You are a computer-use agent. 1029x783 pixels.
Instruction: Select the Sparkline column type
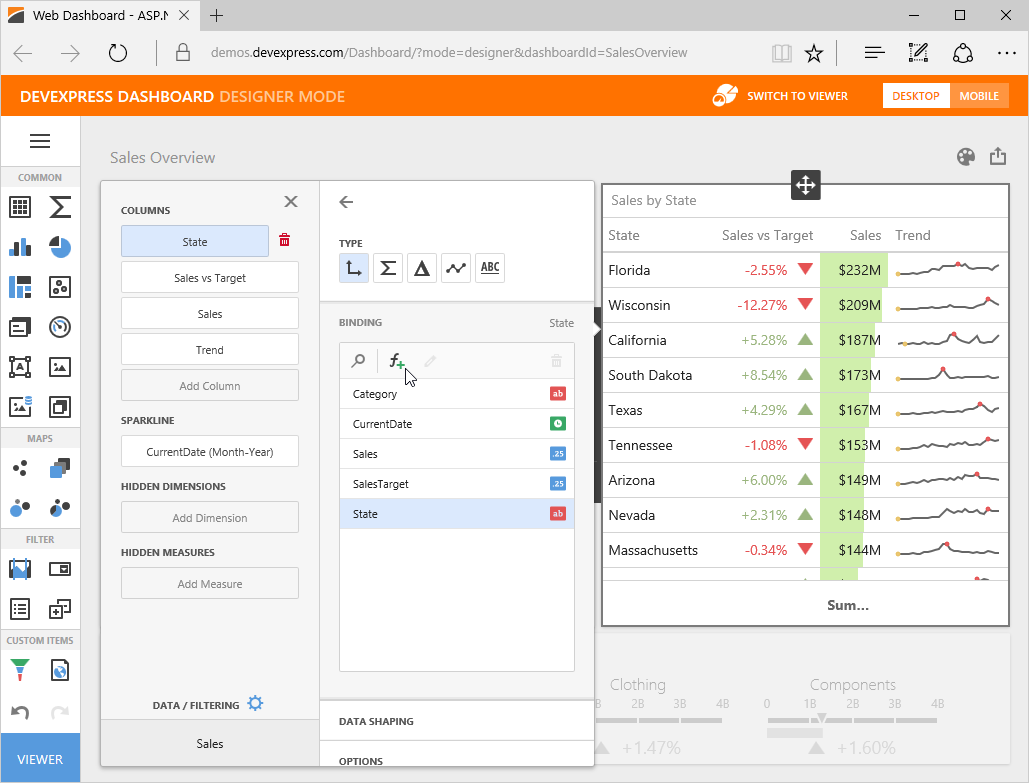[456, 268]
